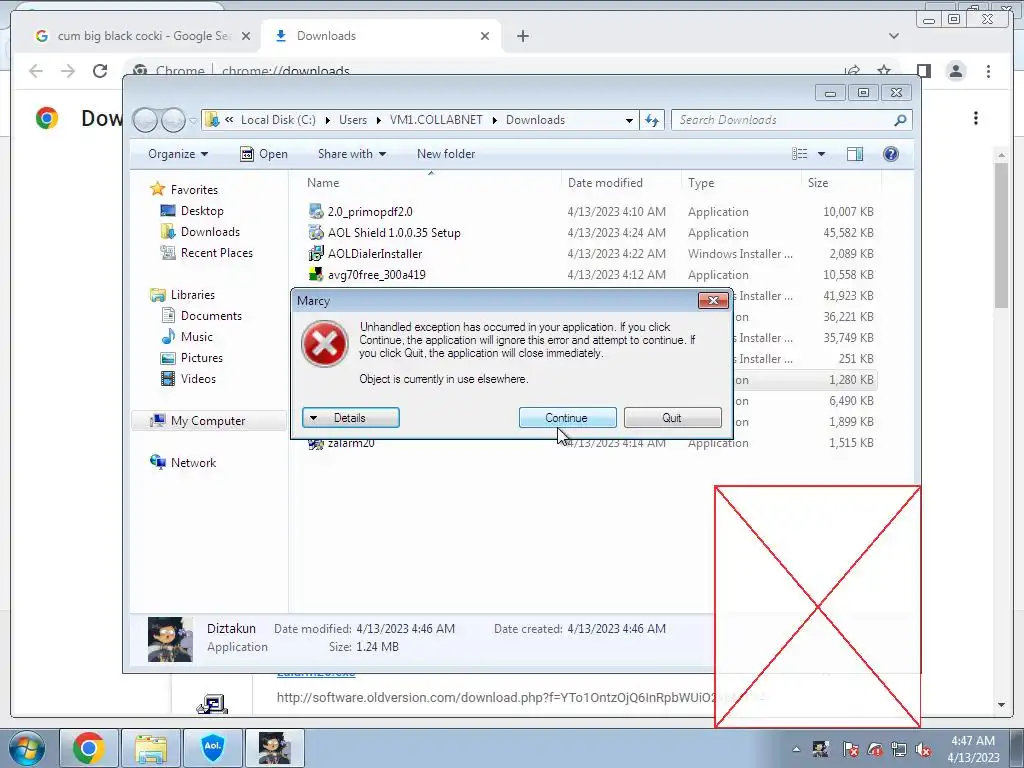Open the change view options dropdown arrow
Viewport: 1024px width, 768px height.
point(821,154)
